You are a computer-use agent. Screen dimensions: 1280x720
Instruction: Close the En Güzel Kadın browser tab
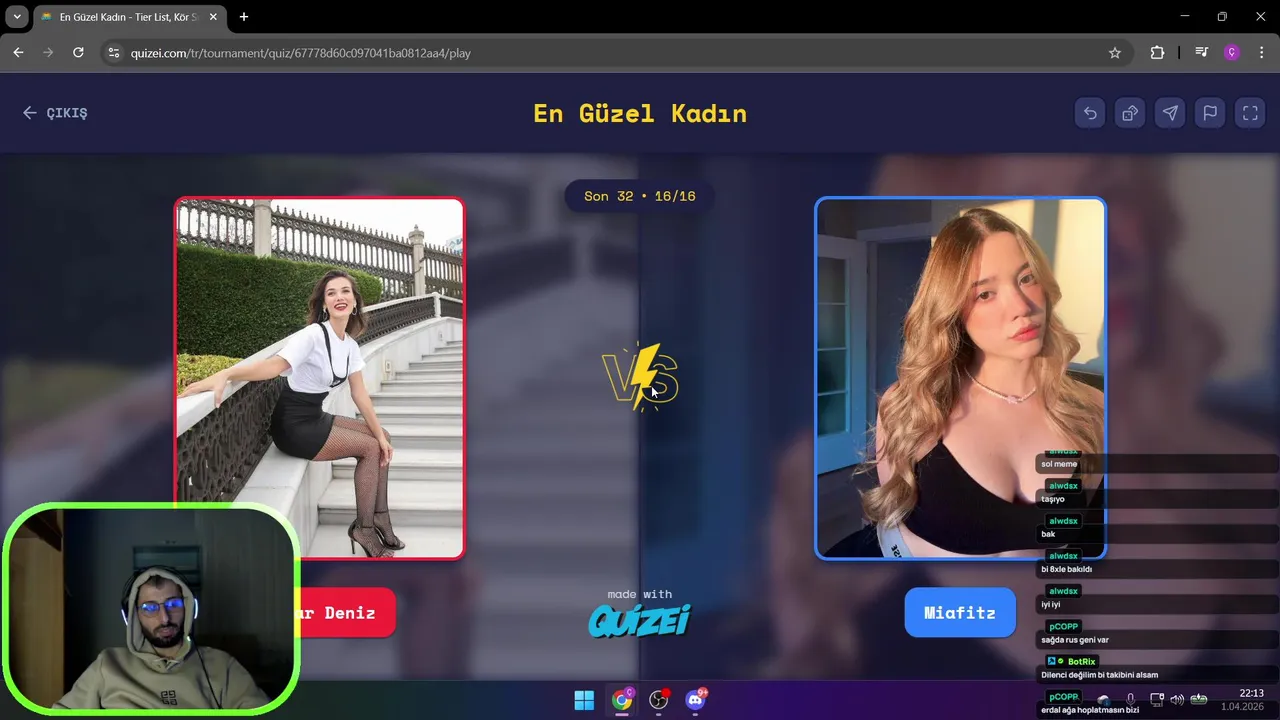[213, 17]
